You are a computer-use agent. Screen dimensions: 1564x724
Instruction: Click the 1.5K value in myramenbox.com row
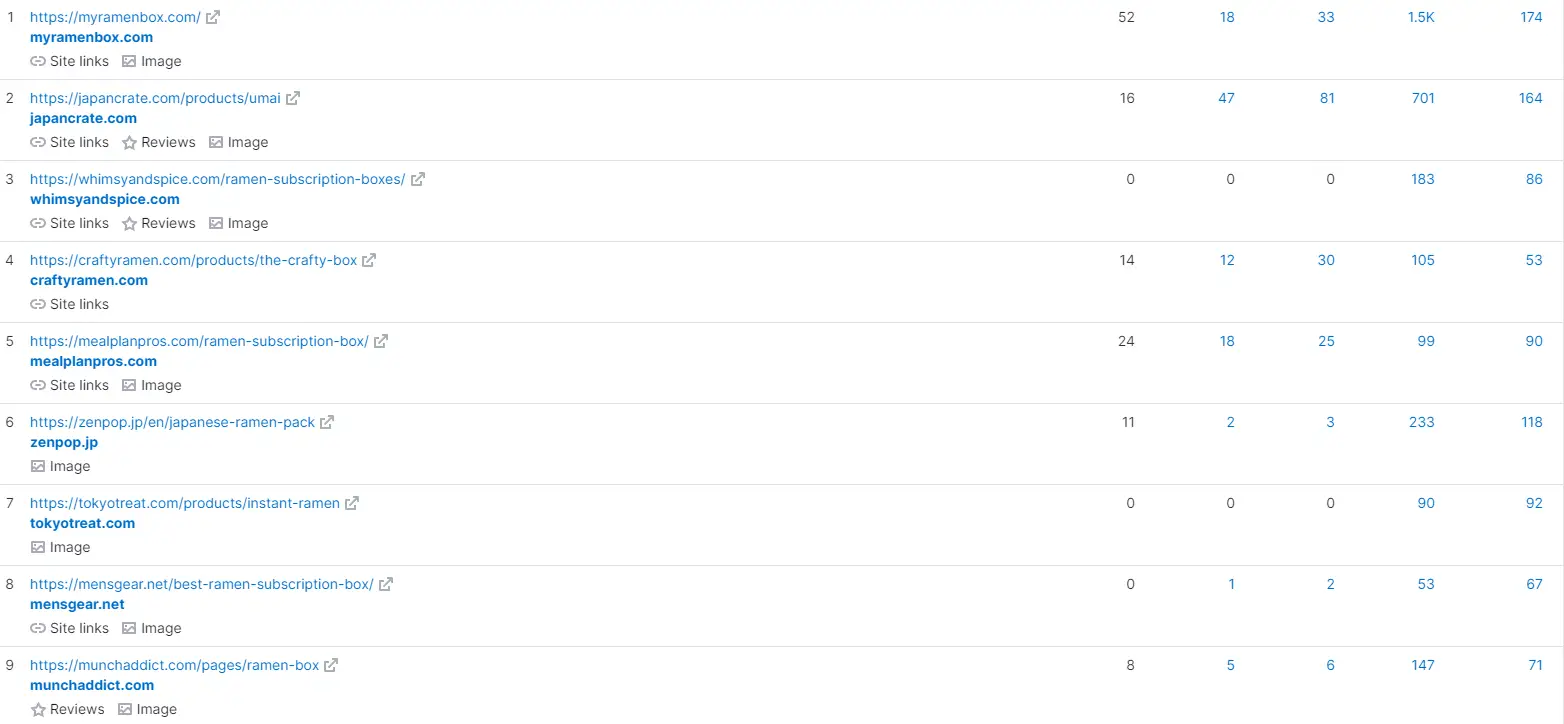click(1421, 17)
